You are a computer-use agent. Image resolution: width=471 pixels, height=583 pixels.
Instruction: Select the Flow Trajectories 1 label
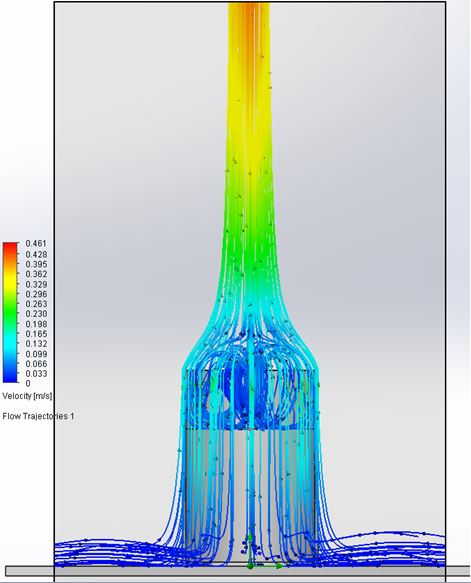(x=38, y=416)
